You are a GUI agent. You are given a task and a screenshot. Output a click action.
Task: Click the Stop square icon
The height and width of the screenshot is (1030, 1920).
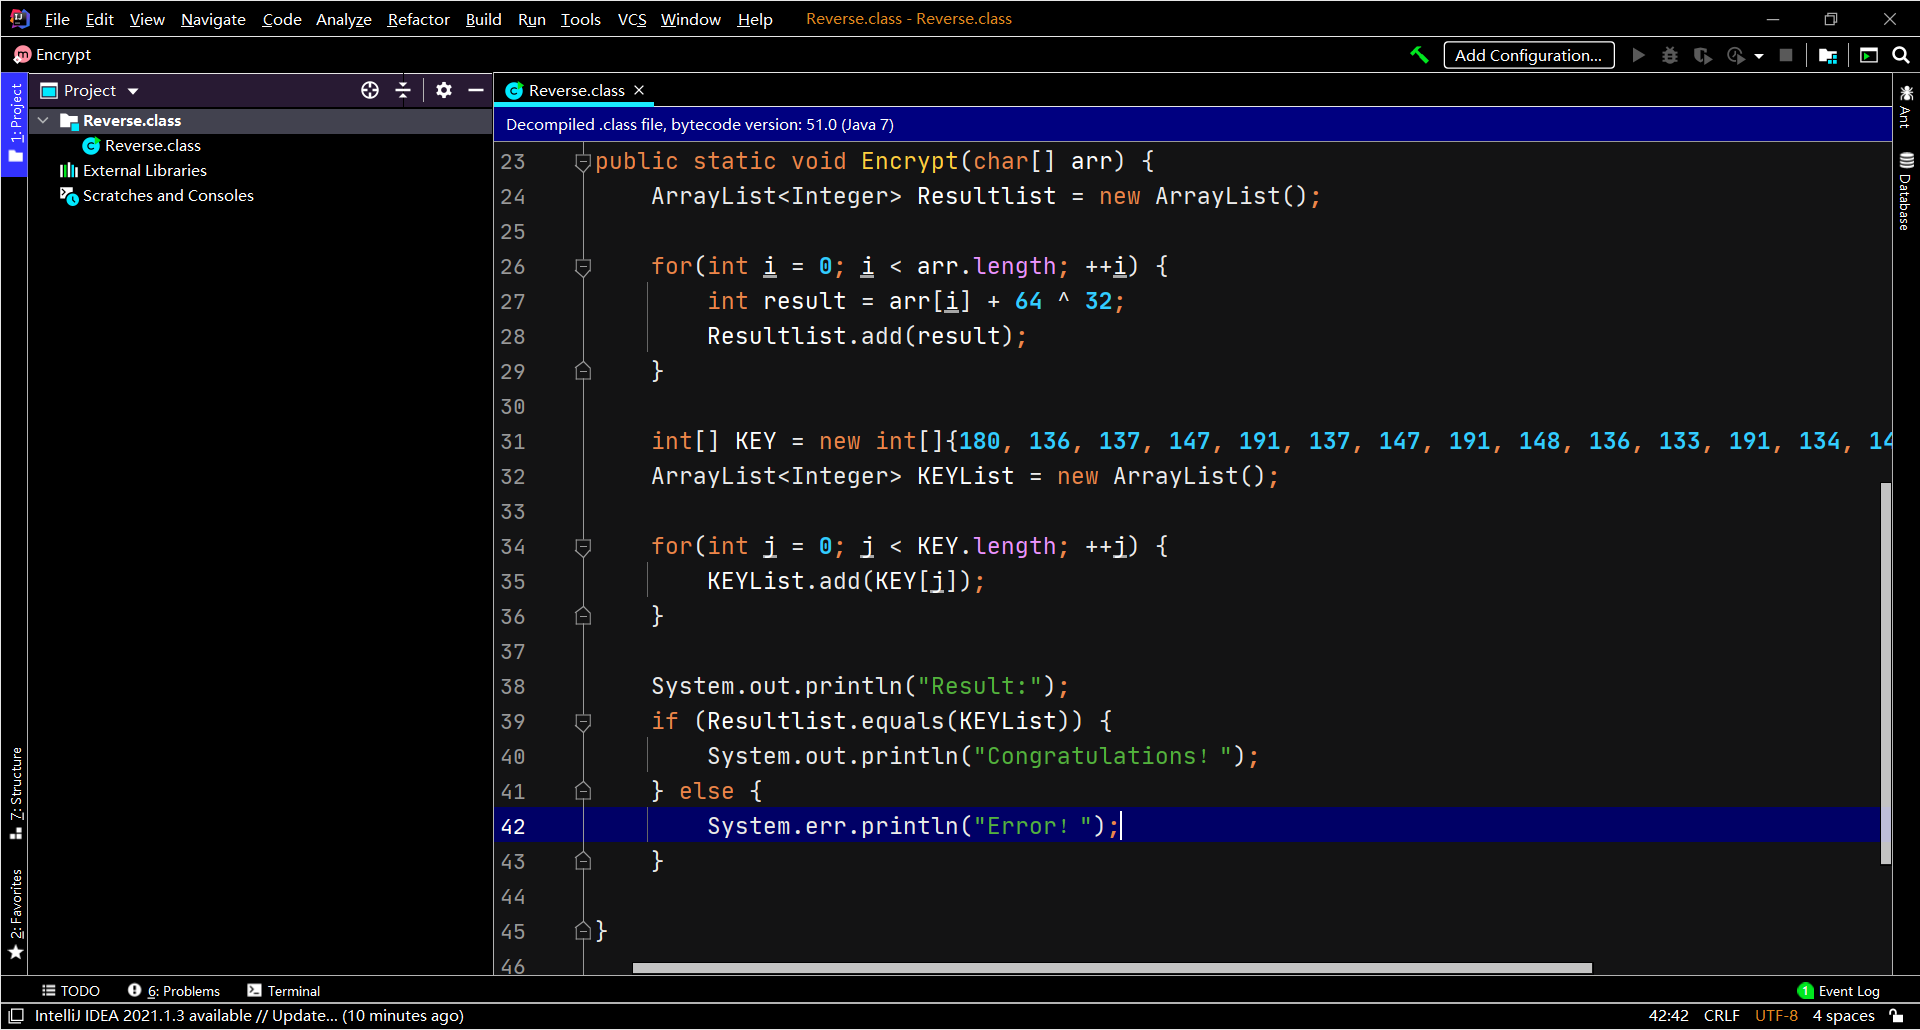pos(1786,55)
